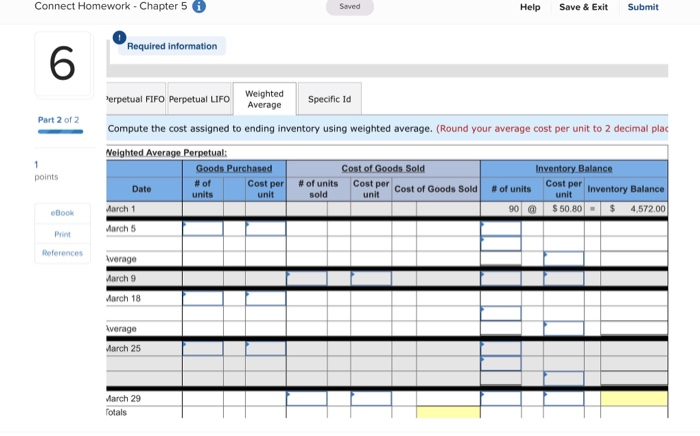
Task: Click March 29 units sold field
Action: (307, 399)
